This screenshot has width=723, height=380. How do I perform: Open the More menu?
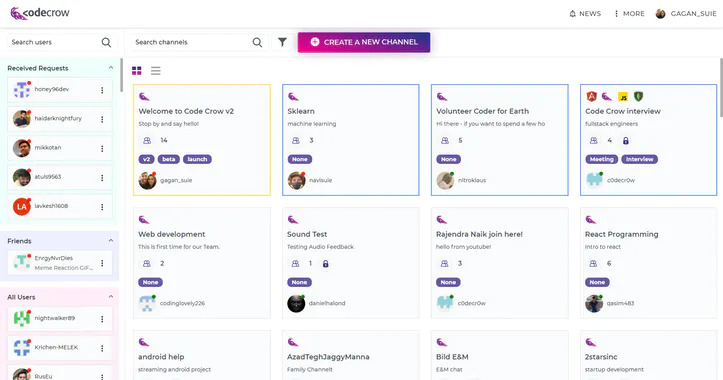pyautogui.click(x=629, y=14)
